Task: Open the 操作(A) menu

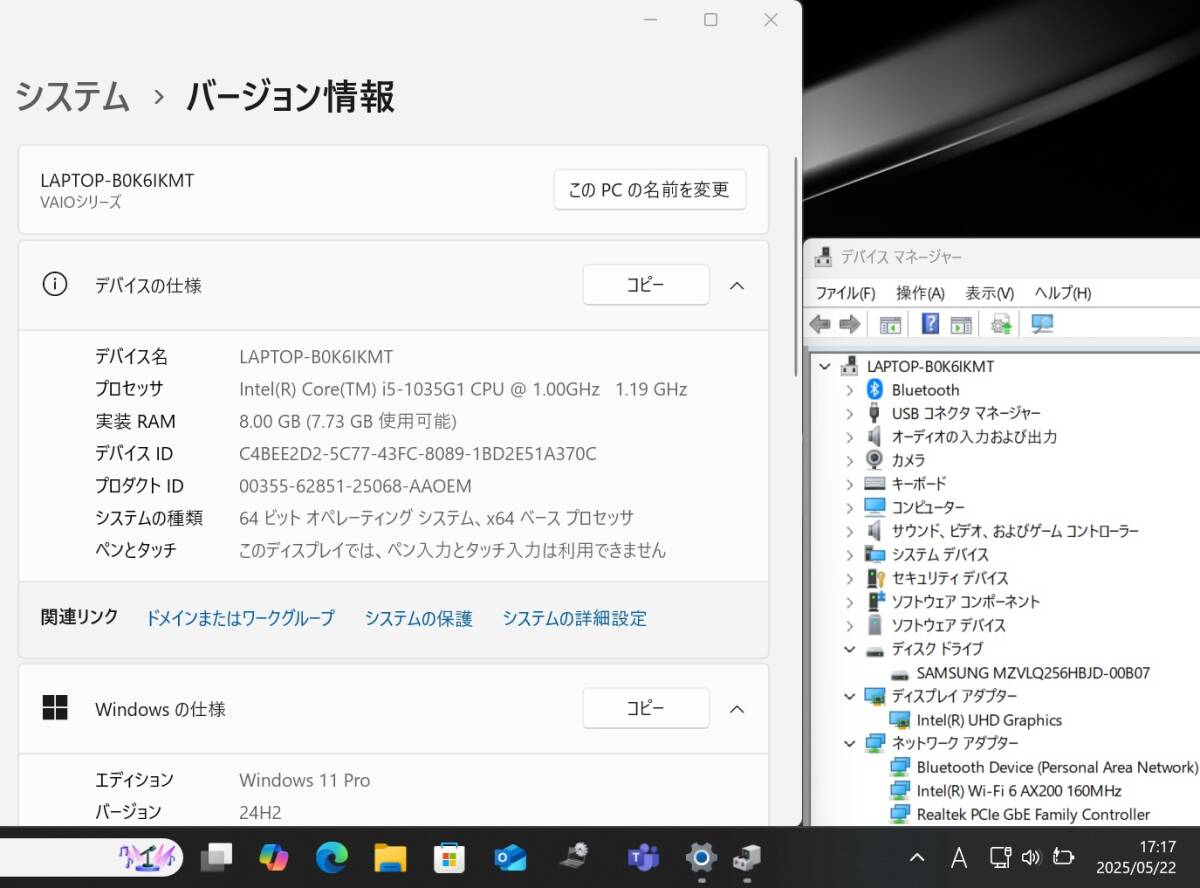Action: point(920,293)
